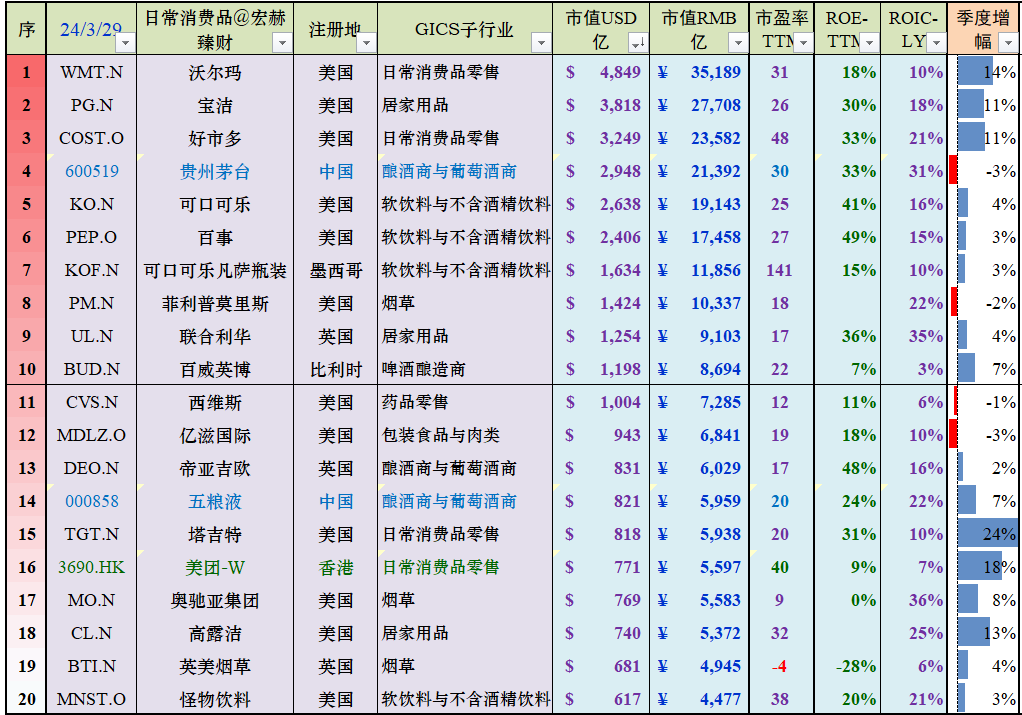
Task: Select ticker cell KOF.N
Action: (91, 270)
